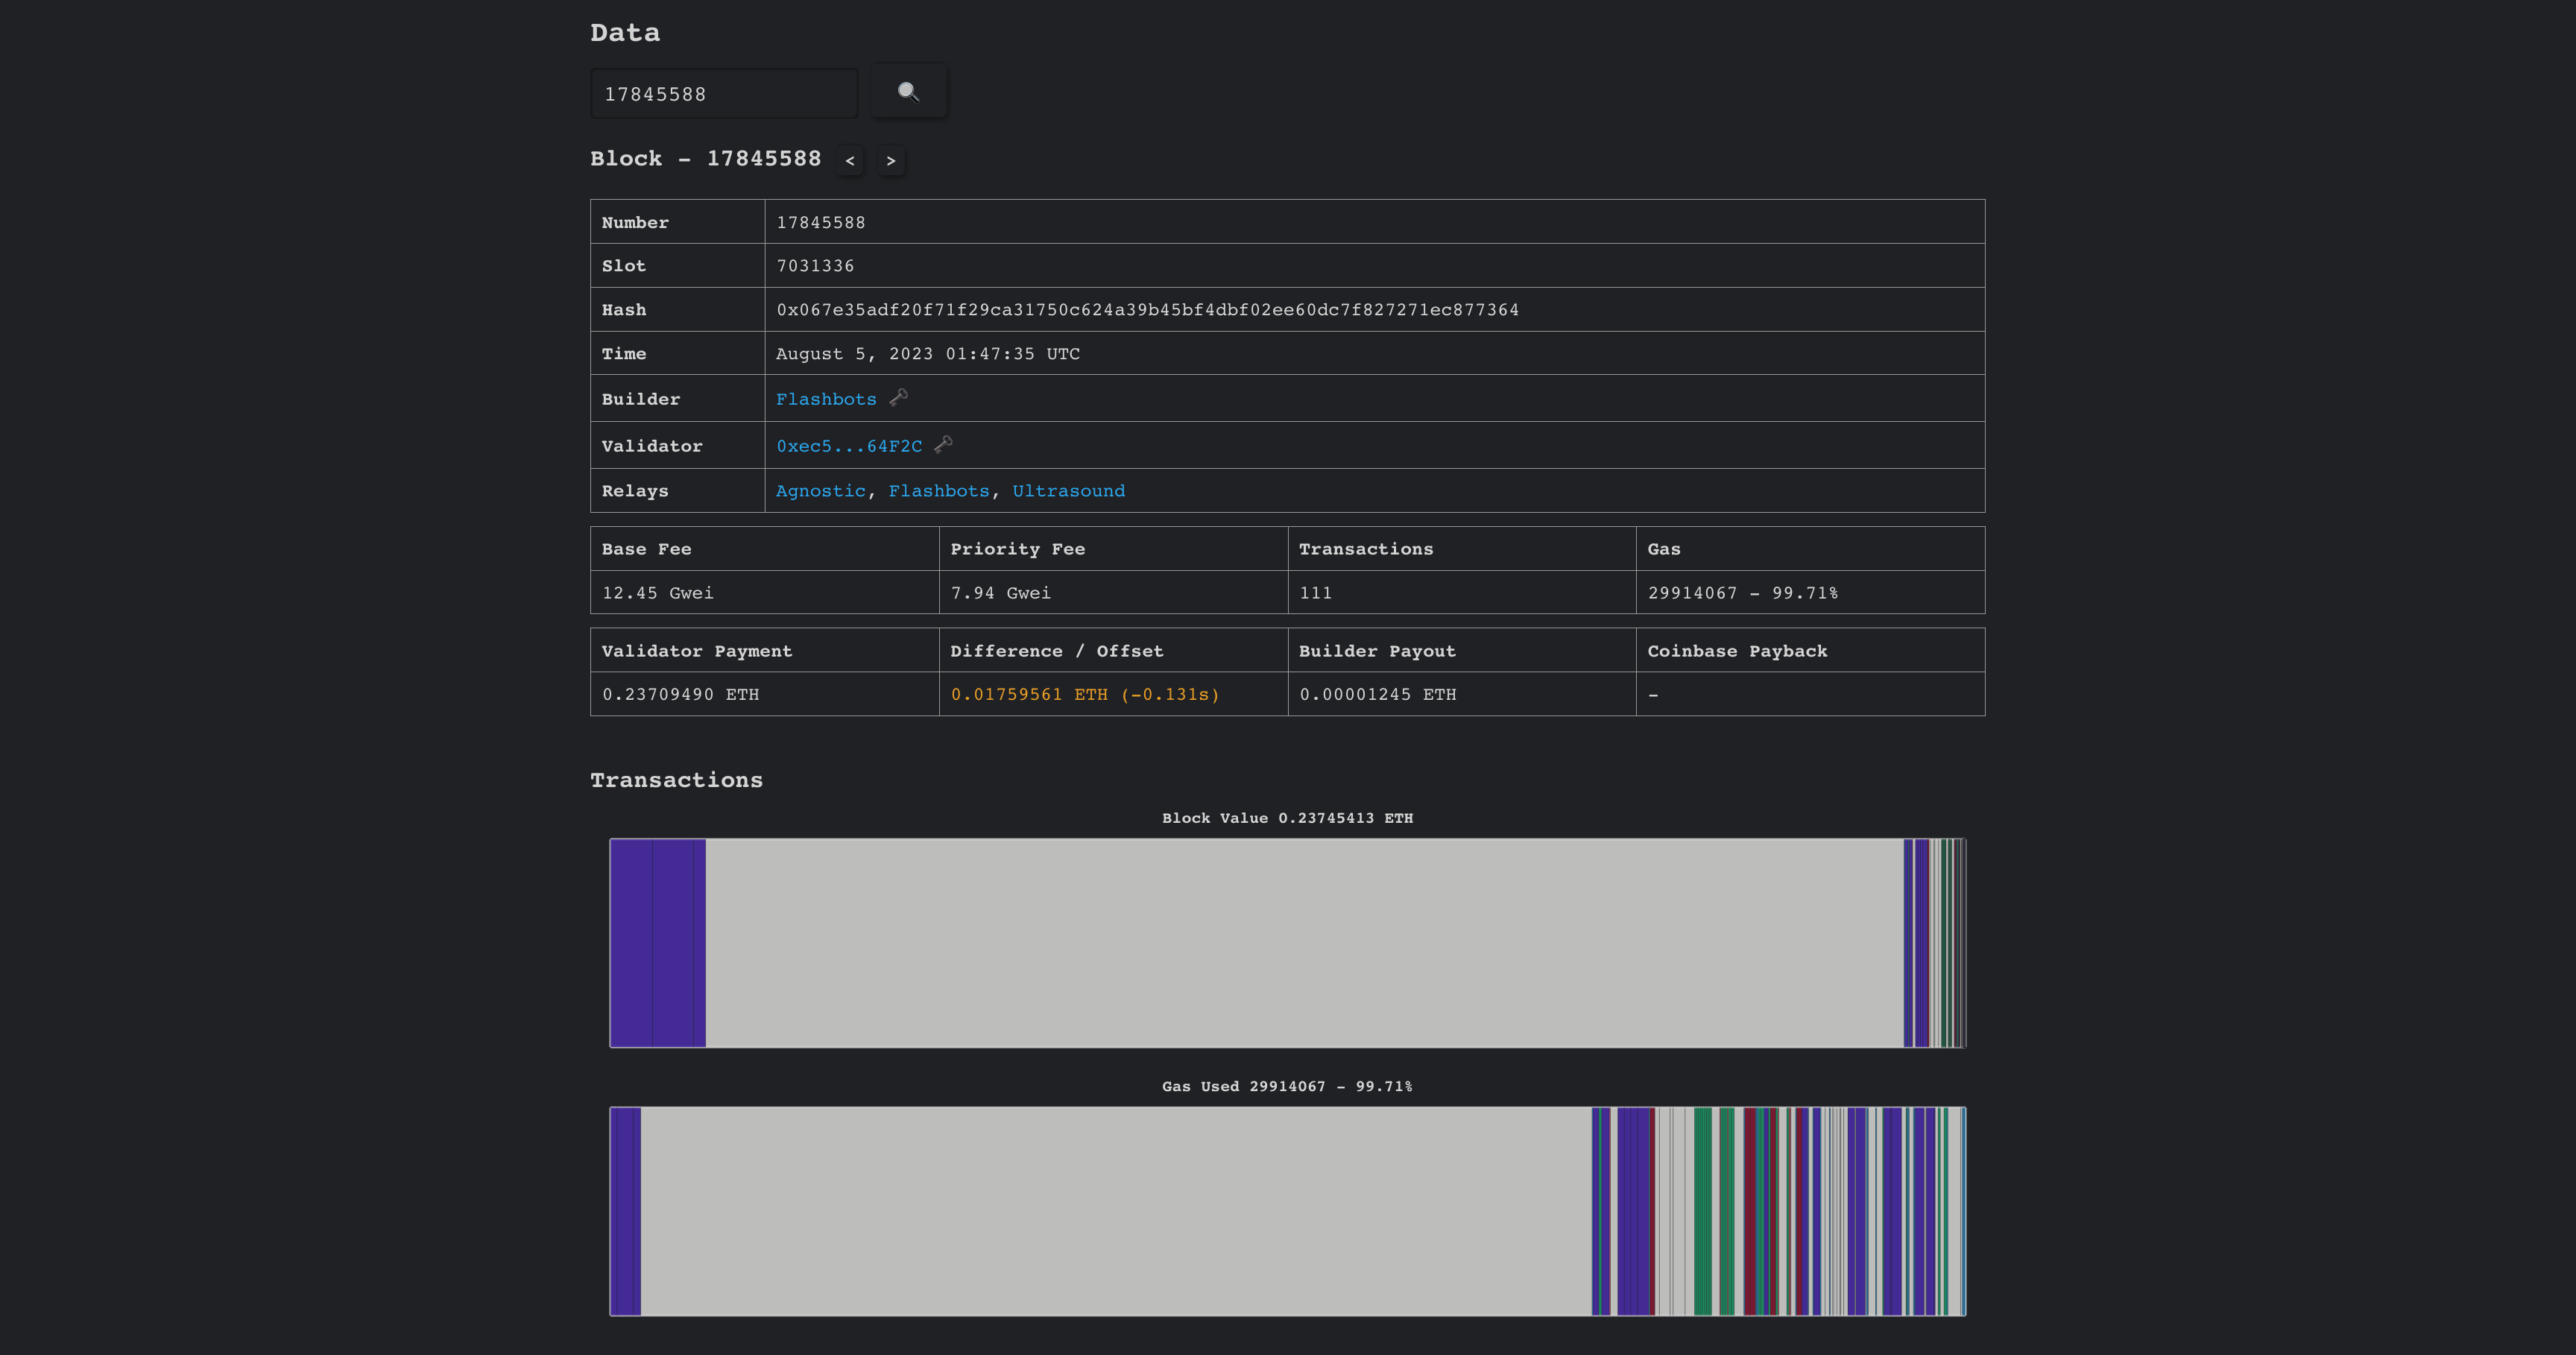
Task: Click the large gray segment in Gas Used chart
Action: coord(1116,1211)
